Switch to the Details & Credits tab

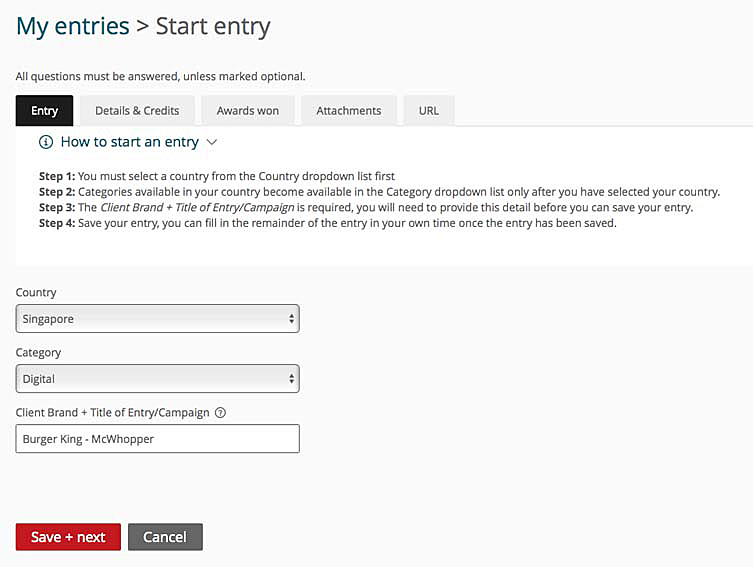tap(137, 111)
